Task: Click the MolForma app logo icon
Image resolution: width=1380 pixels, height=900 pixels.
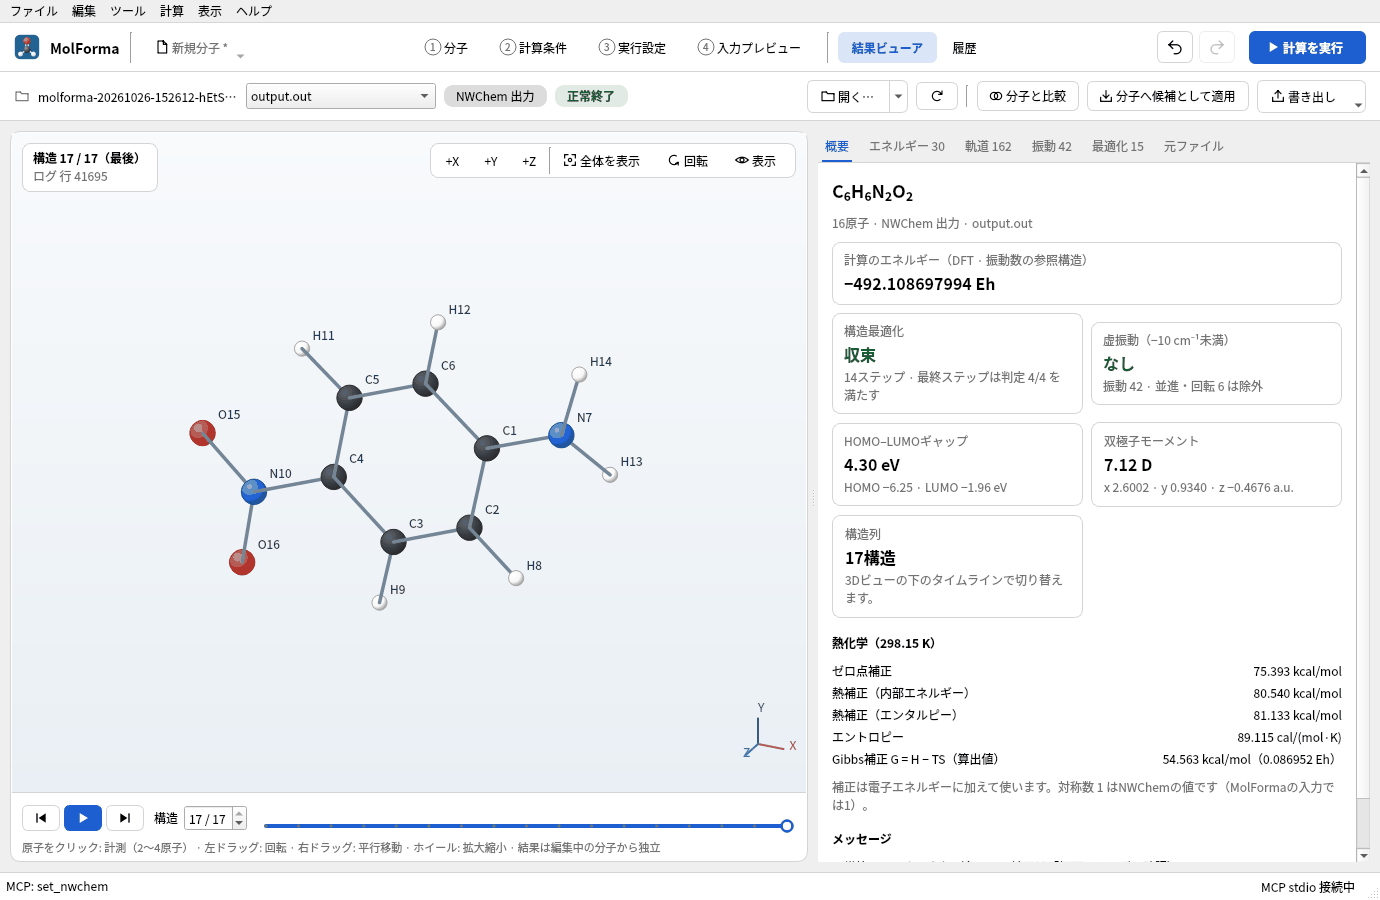Action: click(27, 47)
